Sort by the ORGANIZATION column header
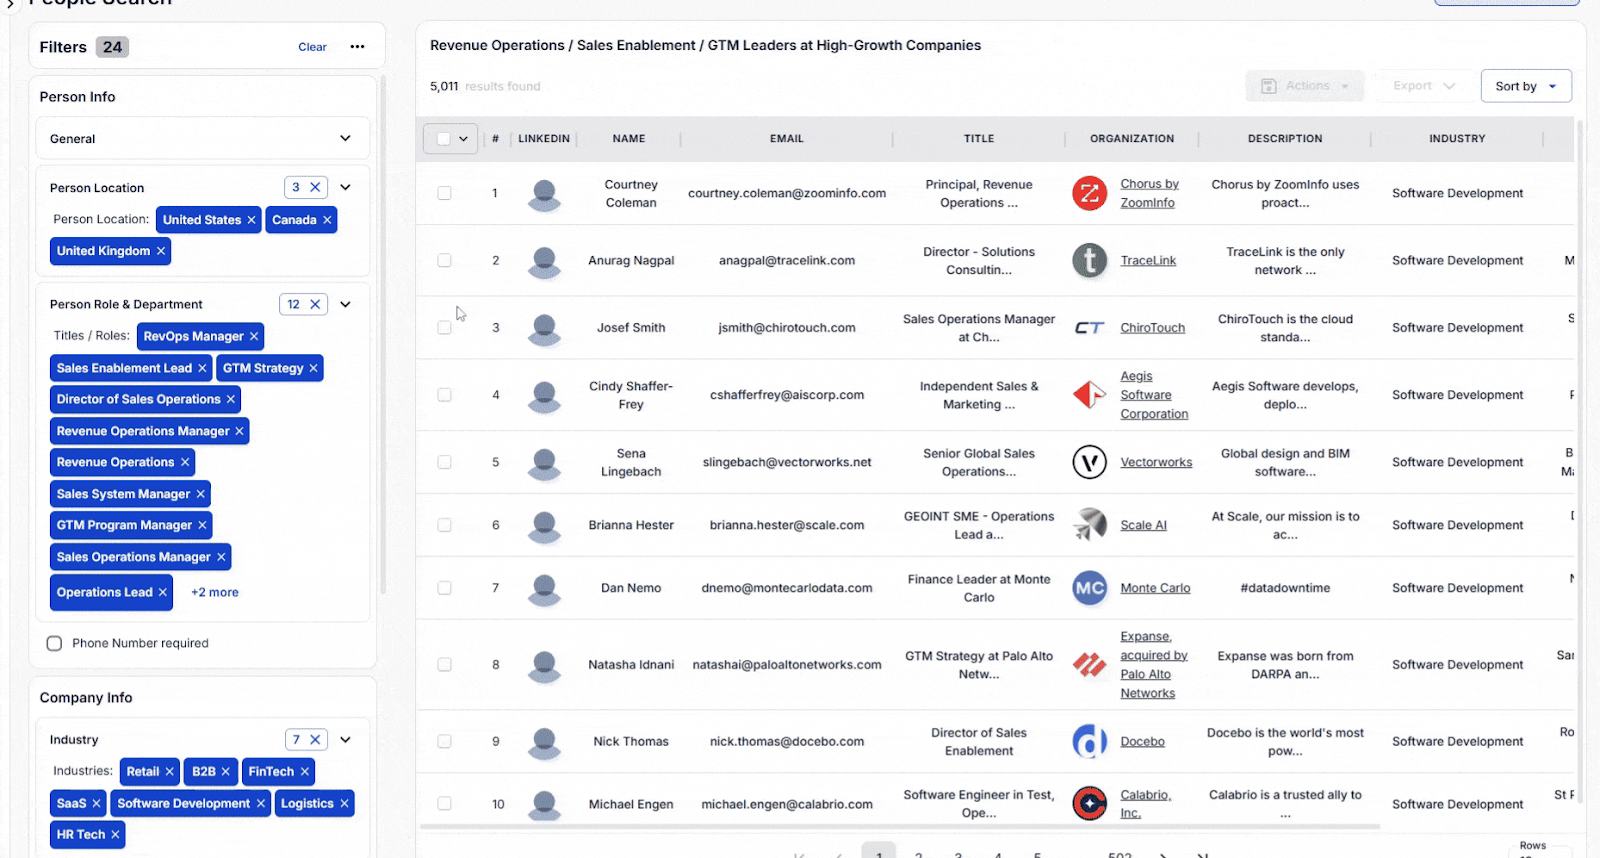Viewport: 1600px width, 858px height. click(x=1131, y=139)
